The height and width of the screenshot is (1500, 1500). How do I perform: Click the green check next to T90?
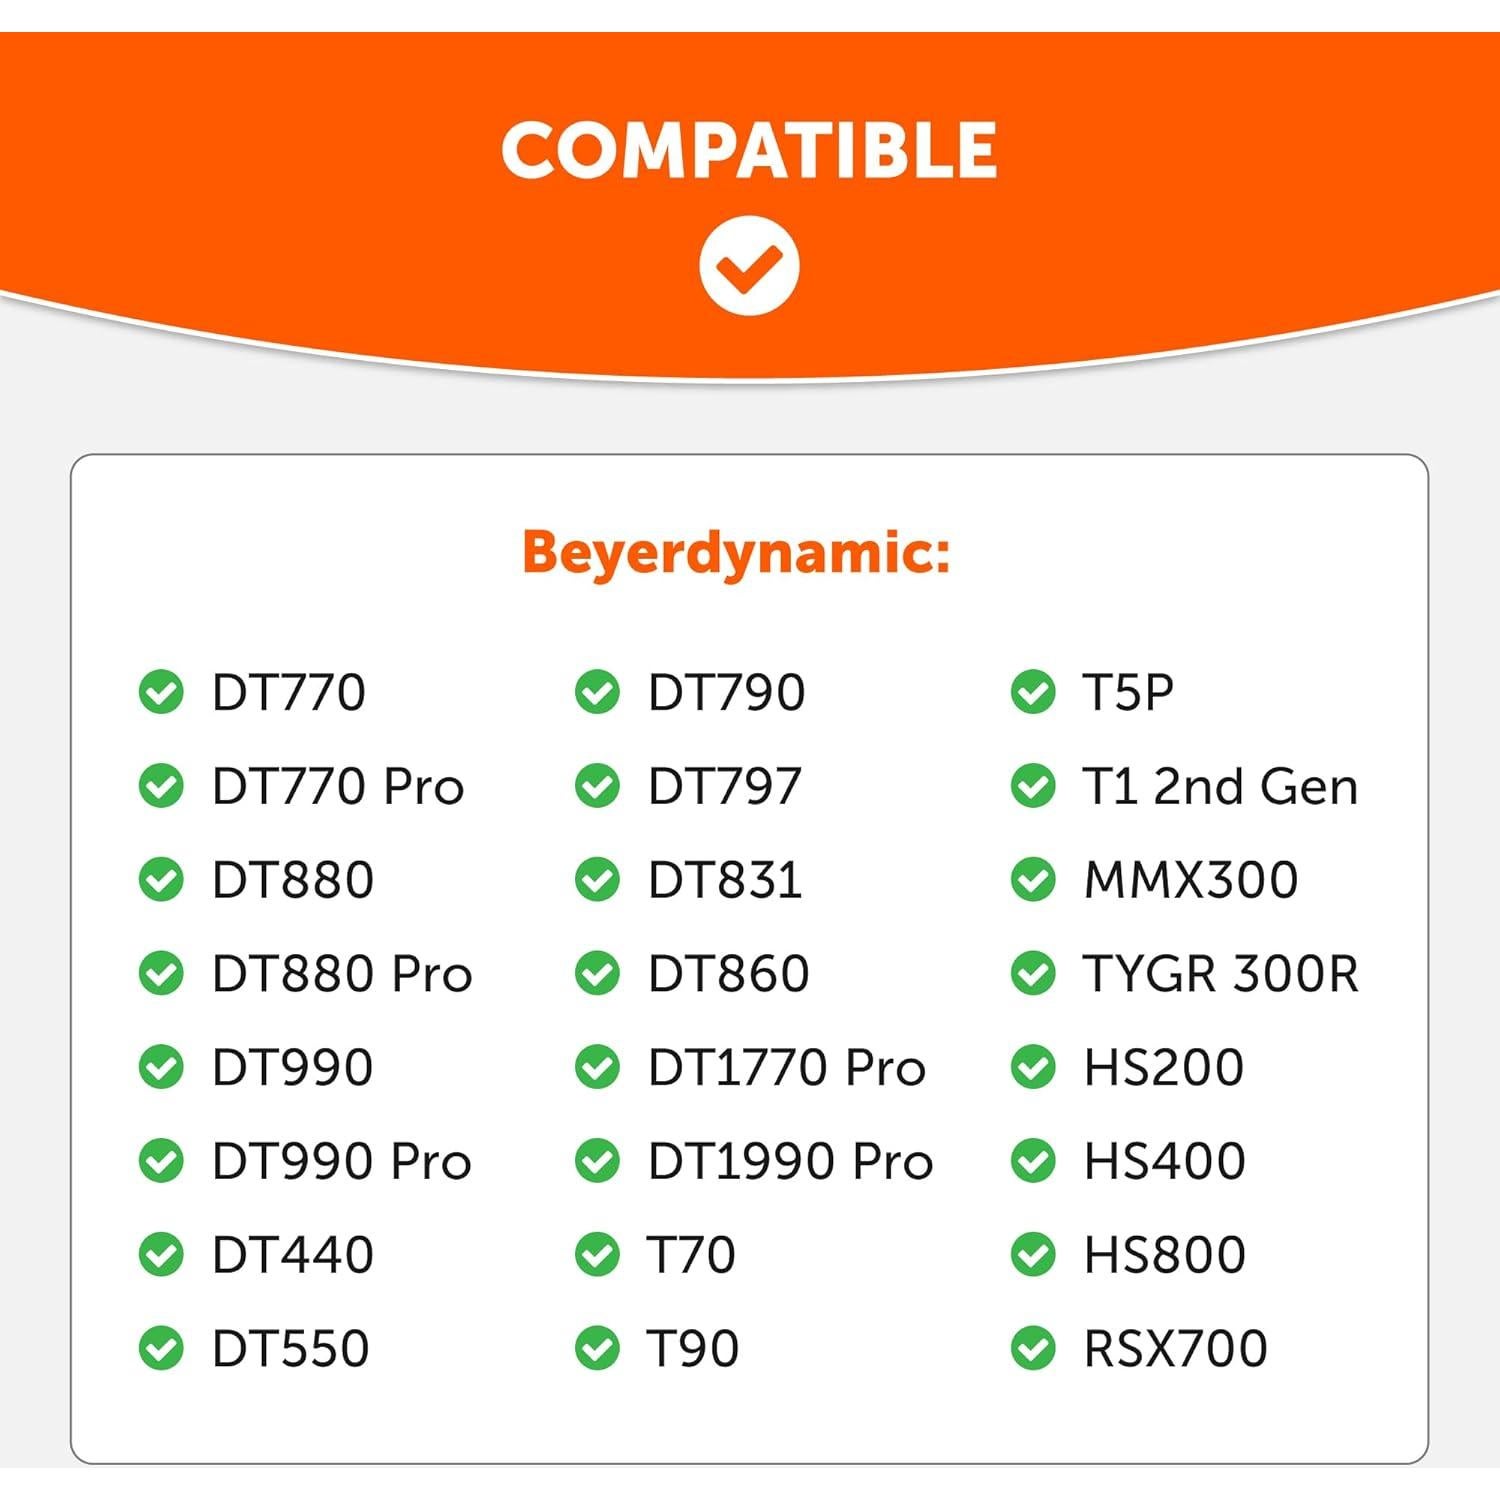coord(597,1348)
